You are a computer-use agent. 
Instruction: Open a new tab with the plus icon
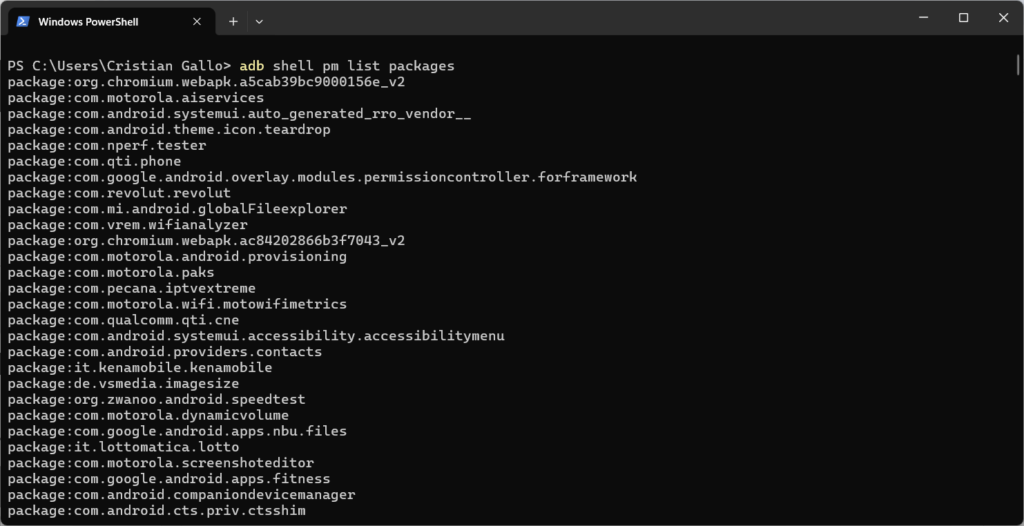coord(233,21)
